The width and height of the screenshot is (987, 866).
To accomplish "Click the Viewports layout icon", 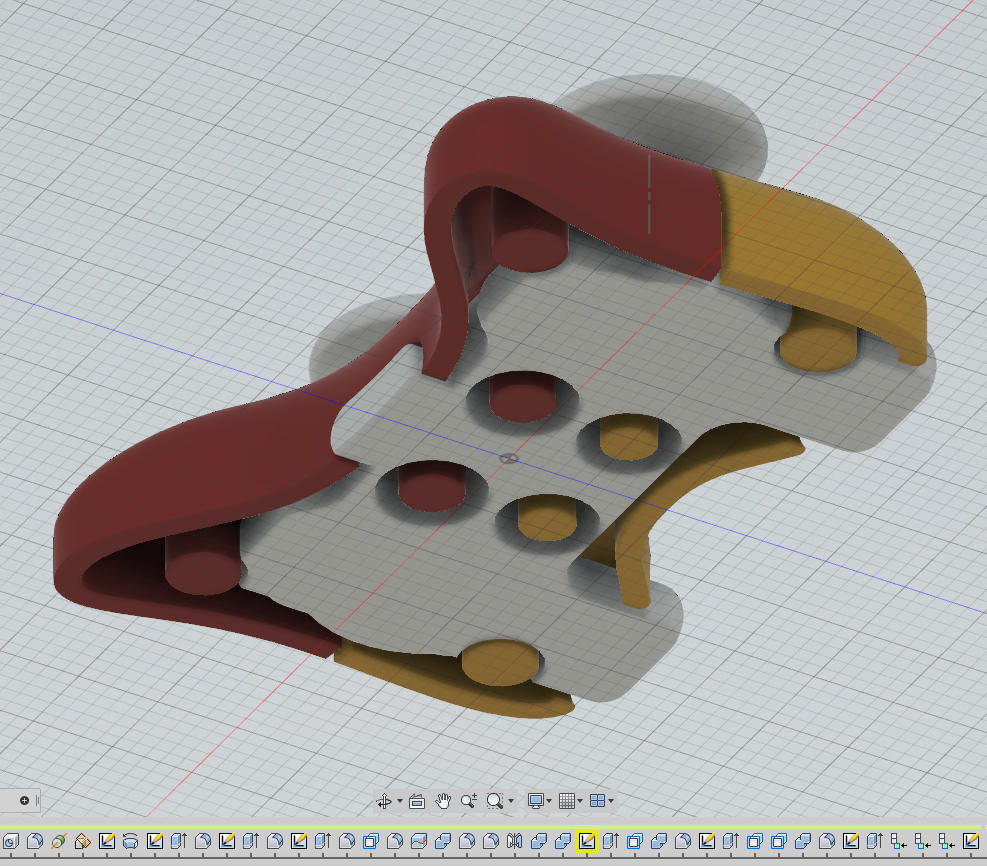I will (x=597, y=801).
